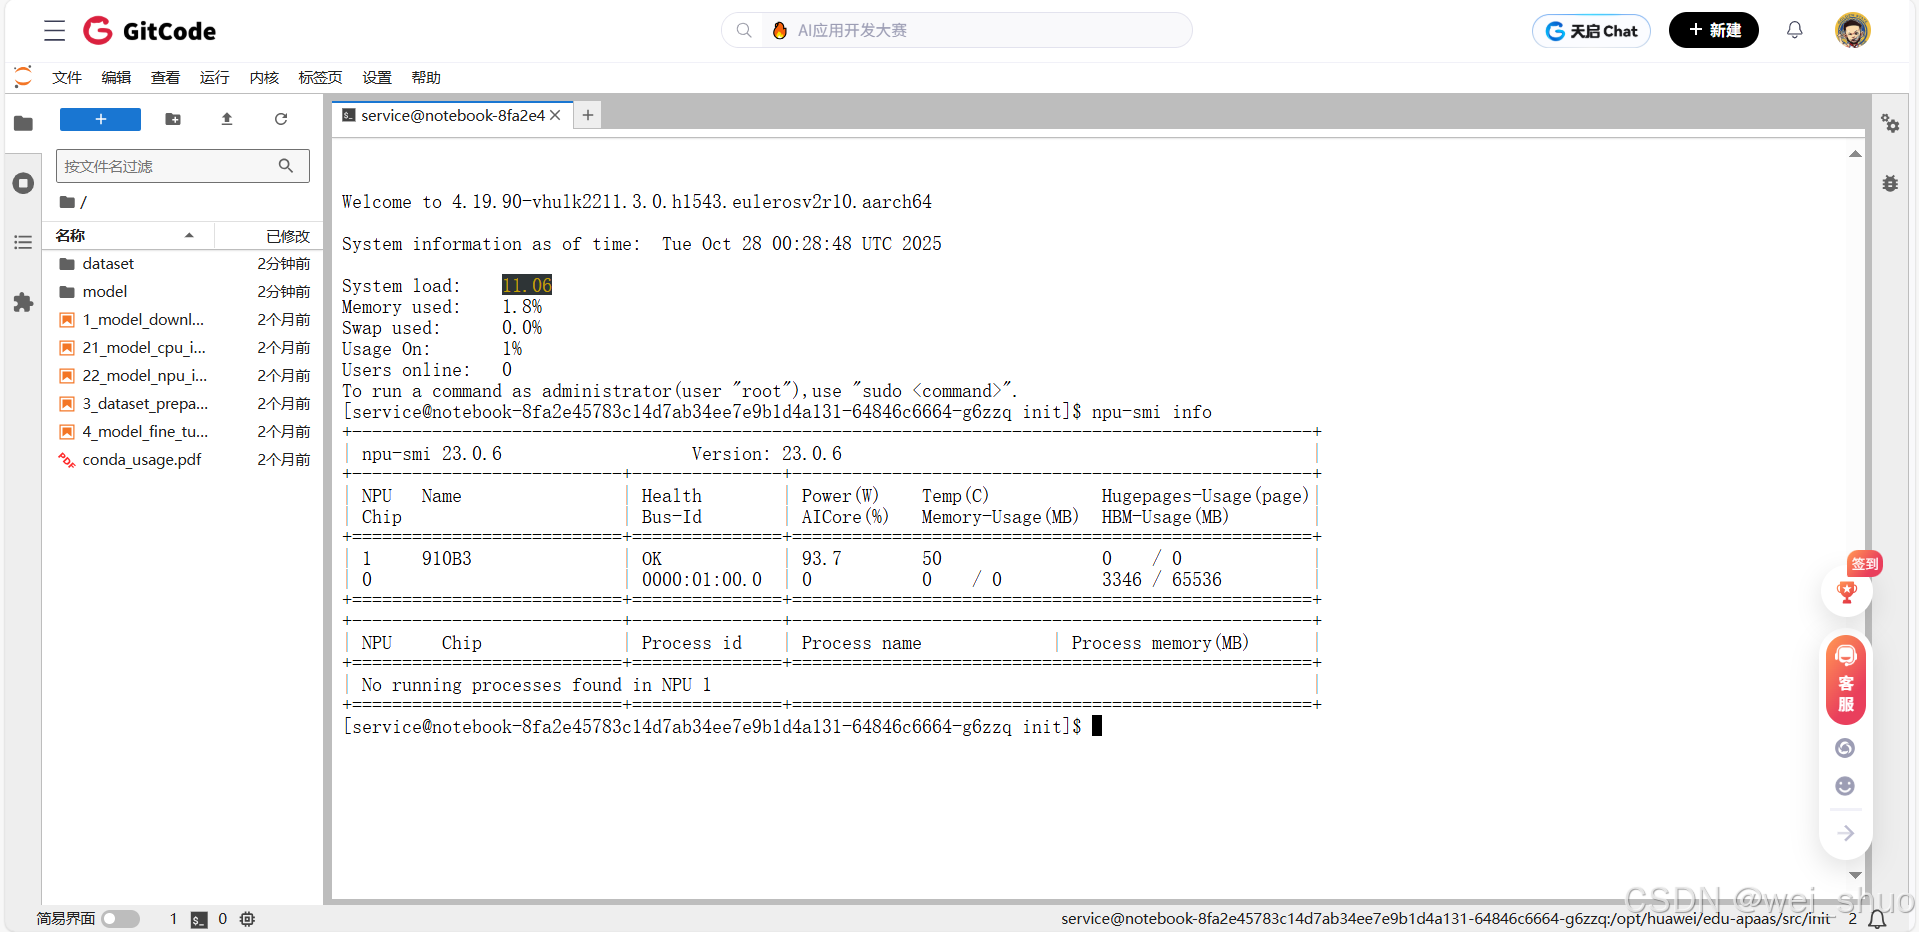Upload files with the upload icon
The image size is (1919, 932).
coord(227,119)
